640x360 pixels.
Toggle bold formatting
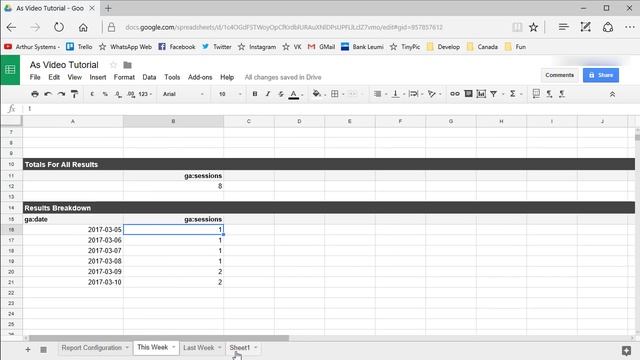point(255,94)
